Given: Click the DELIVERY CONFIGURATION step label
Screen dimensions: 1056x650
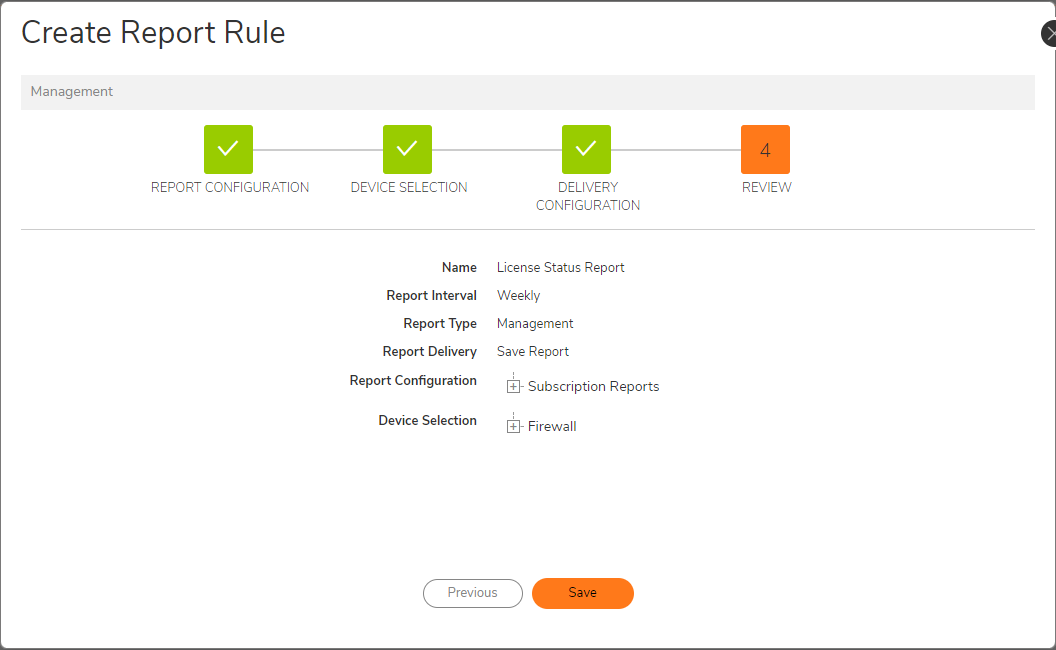Looking at the screenshot, I should click(588, 196).
